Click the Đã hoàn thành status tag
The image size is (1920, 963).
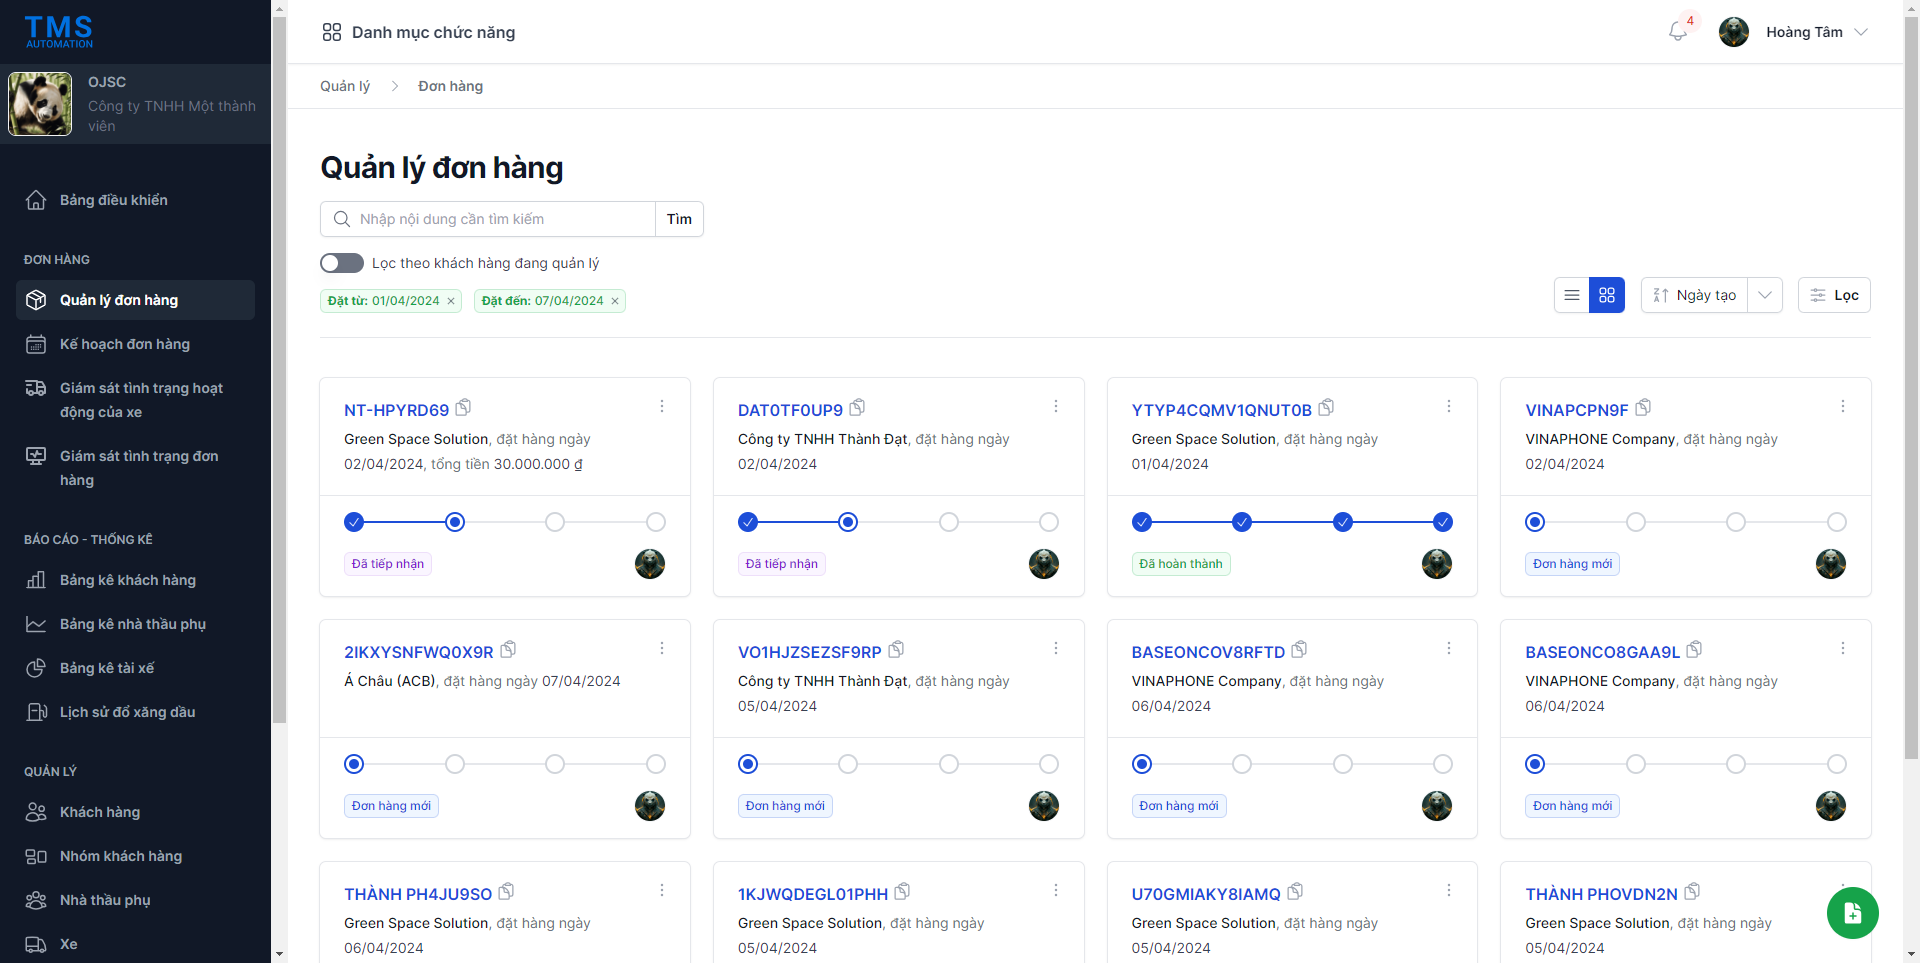tap(1181, 564)
